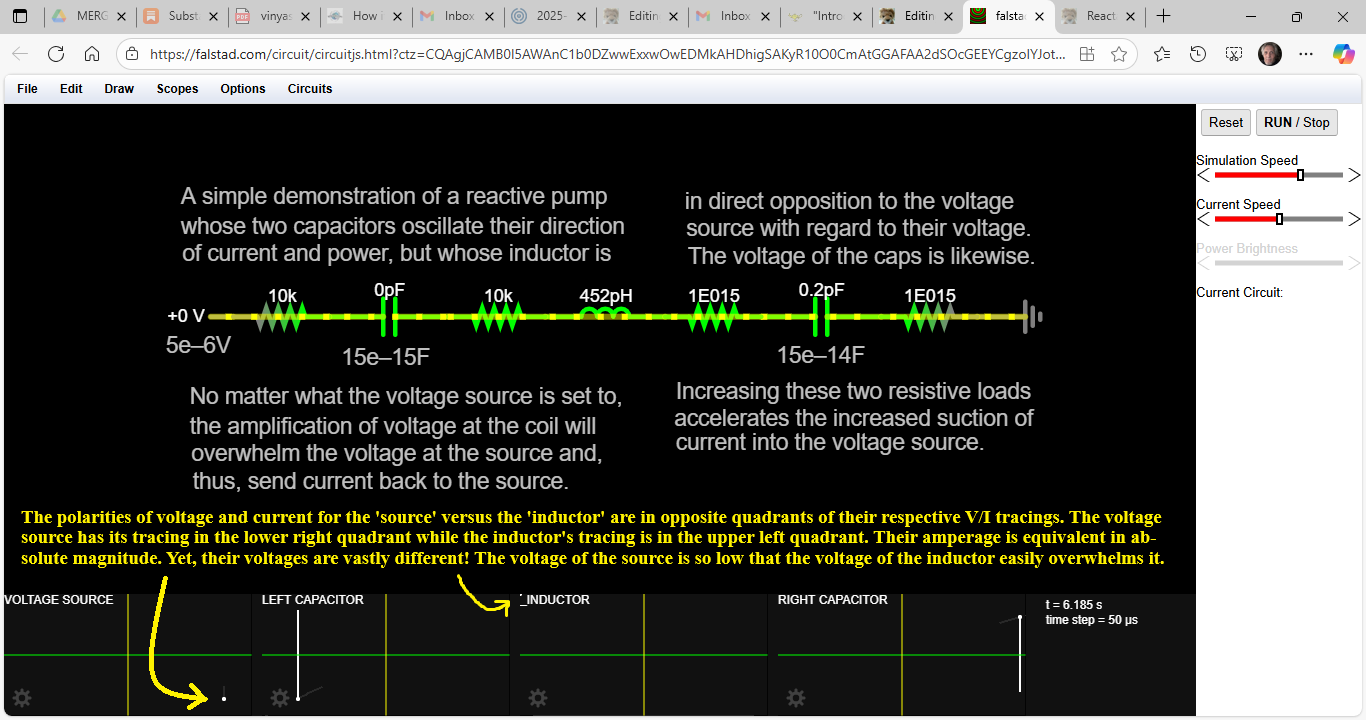Switch to the MERG tab
The height and width of the screenshot is (720, 1366).
[x=88, y=16]
